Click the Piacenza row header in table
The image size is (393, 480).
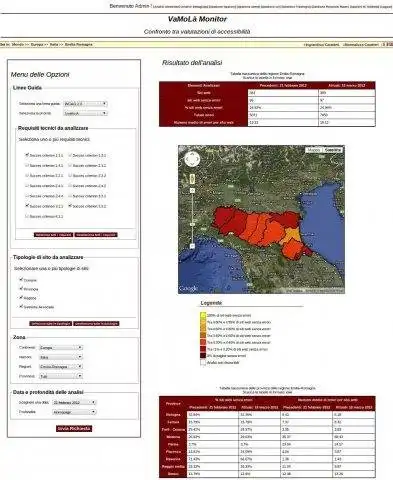tap(173, 452)
